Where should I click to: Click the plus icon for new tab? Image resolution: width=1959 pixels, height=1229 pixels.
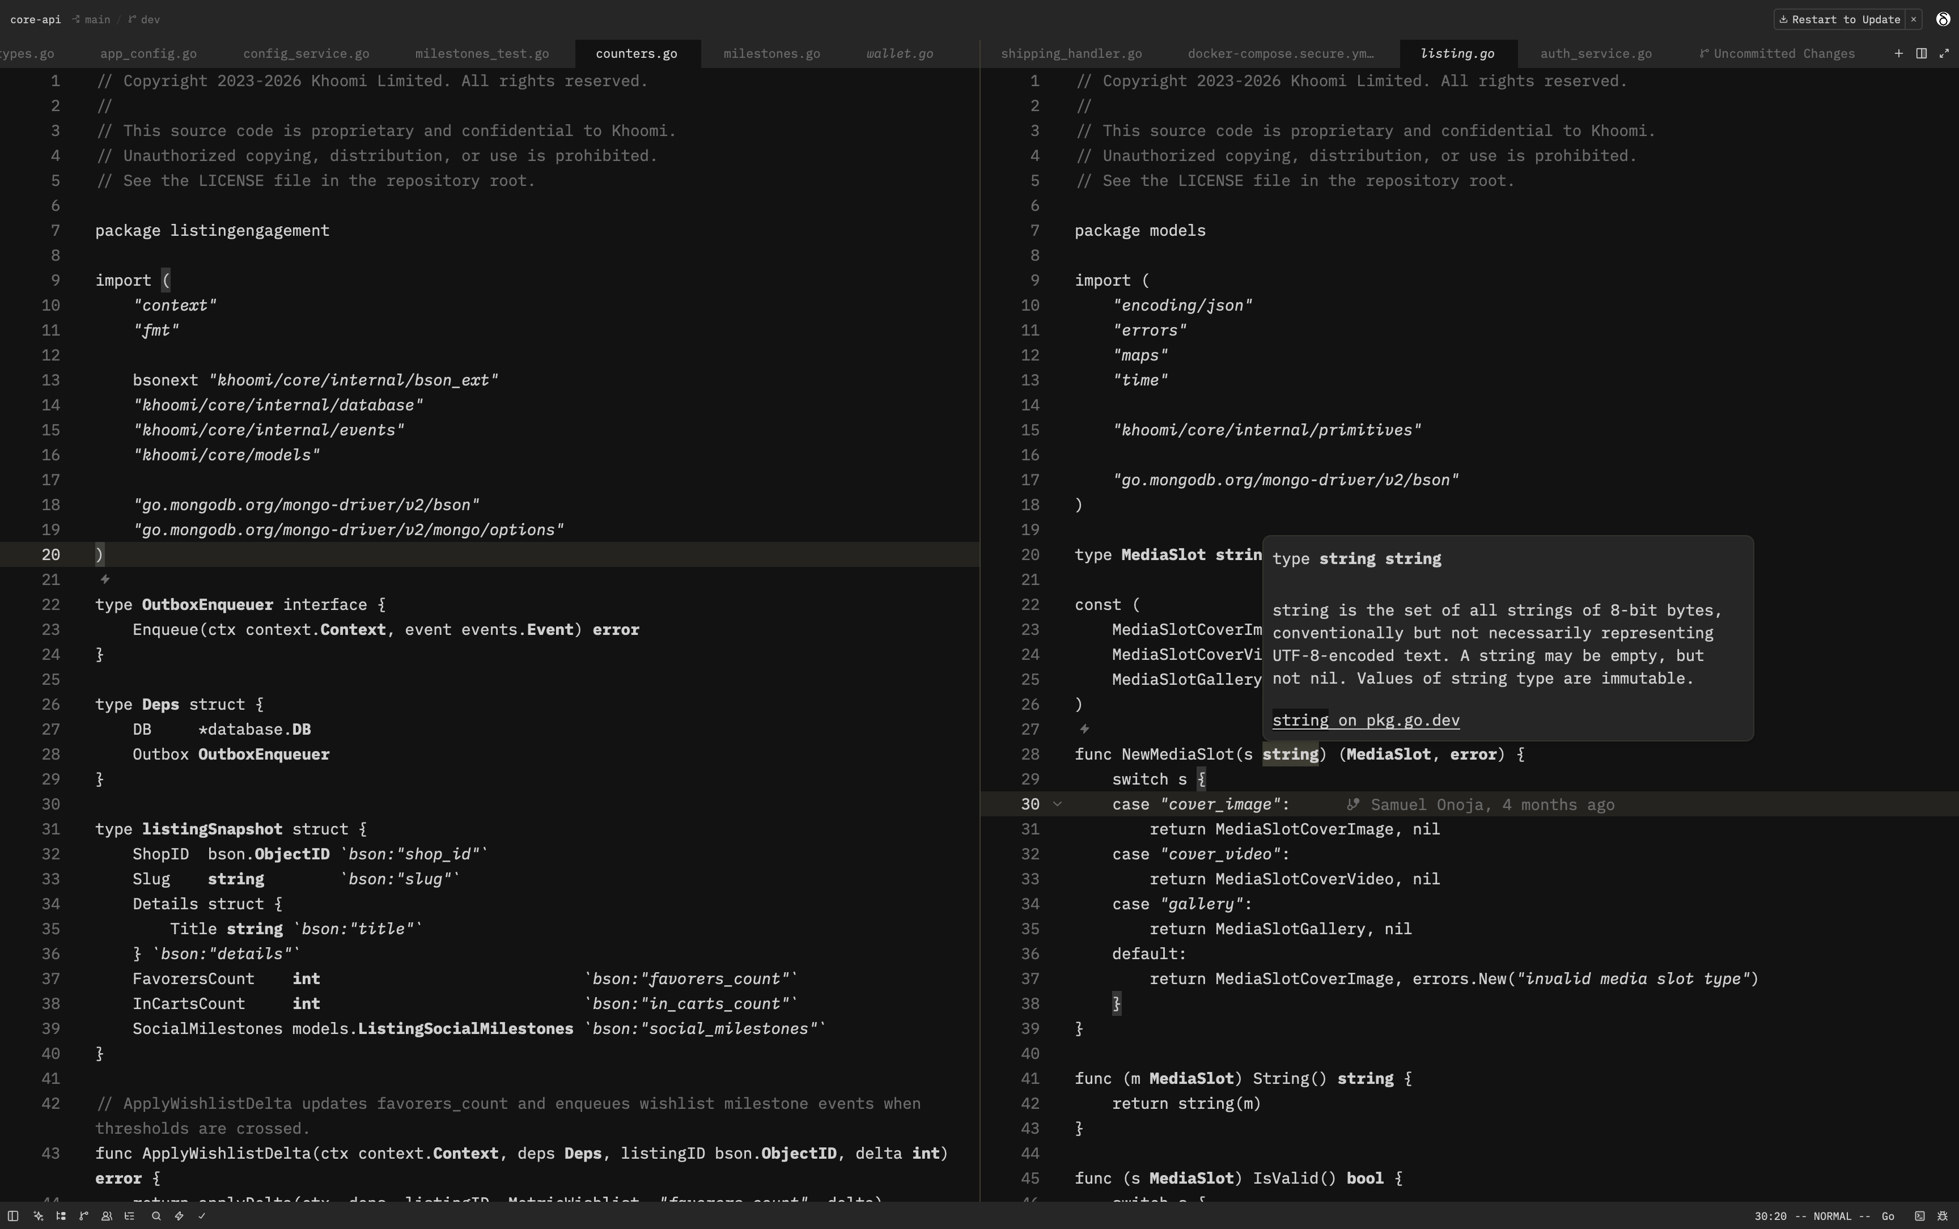tap(1898, 53)
